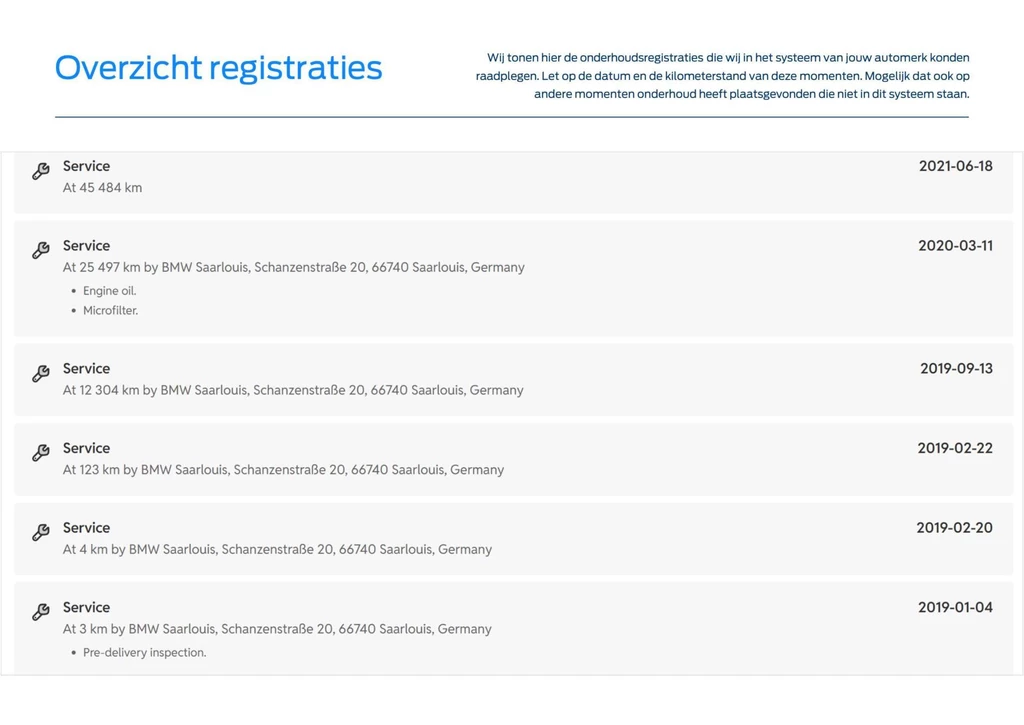Select the Engine oil list item
This screenshot has height=725, width=1024.
coord(109,291)
